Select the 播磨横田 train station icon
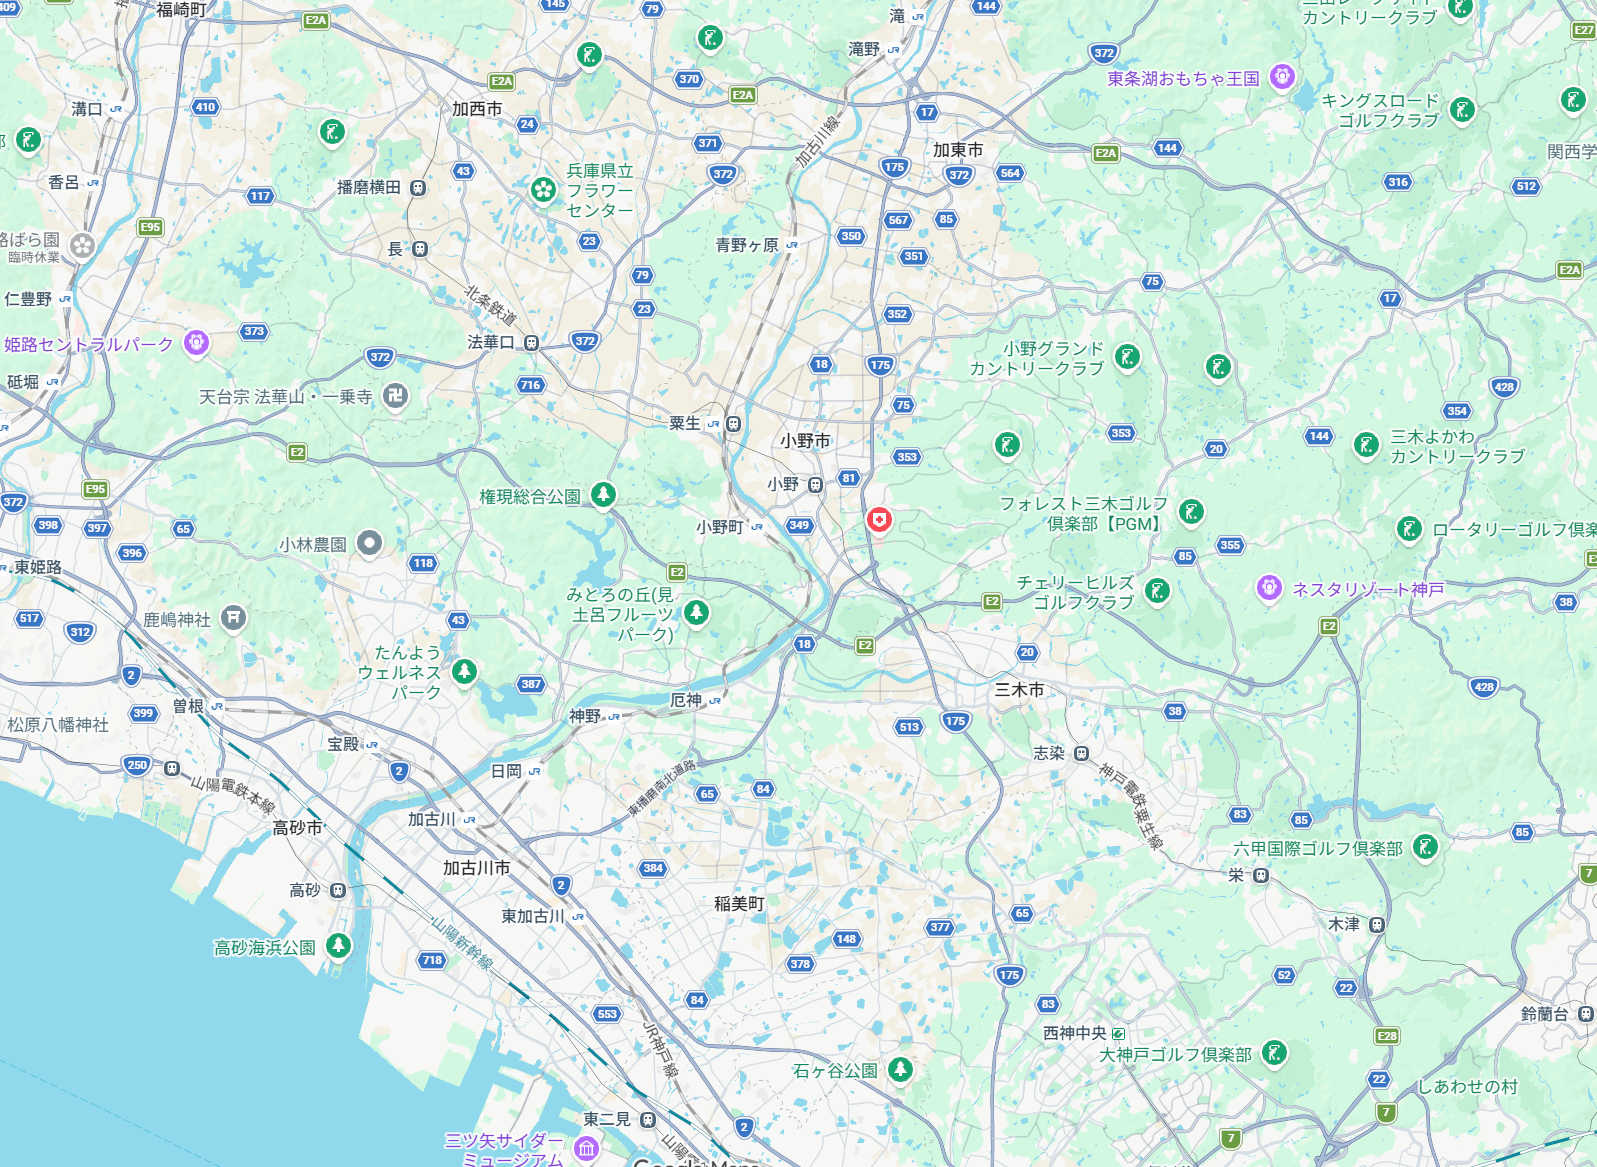This screenshot has width=1597, height=1167. [x=418, y=187]
